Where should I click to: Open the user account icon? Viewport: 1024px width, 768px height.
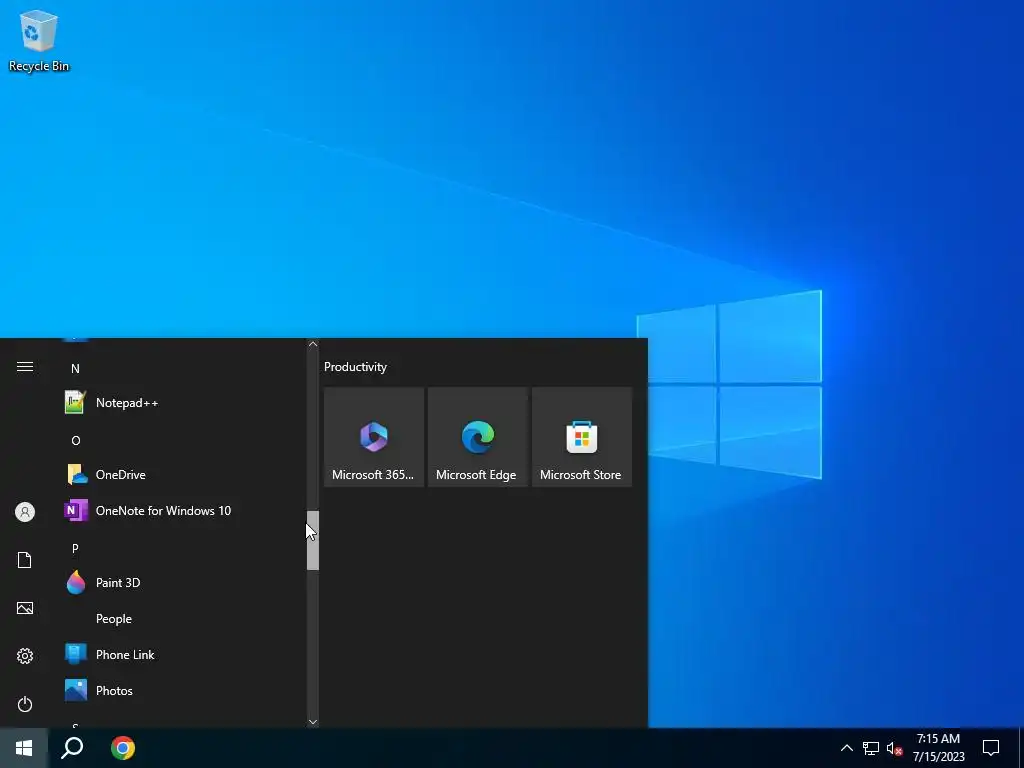pos(25,512)
